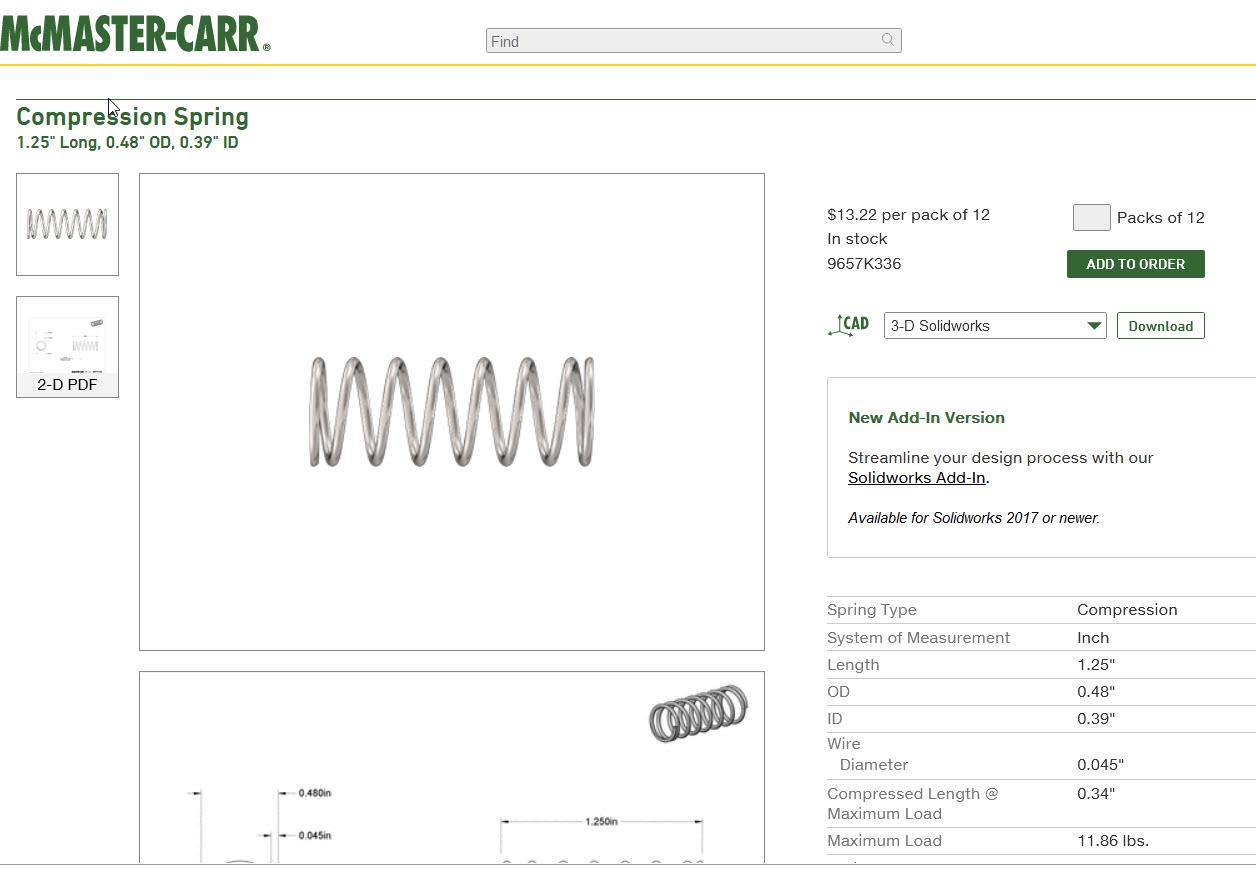Screen dimensions: 1256x869
Task: Click the Compression Spring page heading
Action: [x=132, y=116]
